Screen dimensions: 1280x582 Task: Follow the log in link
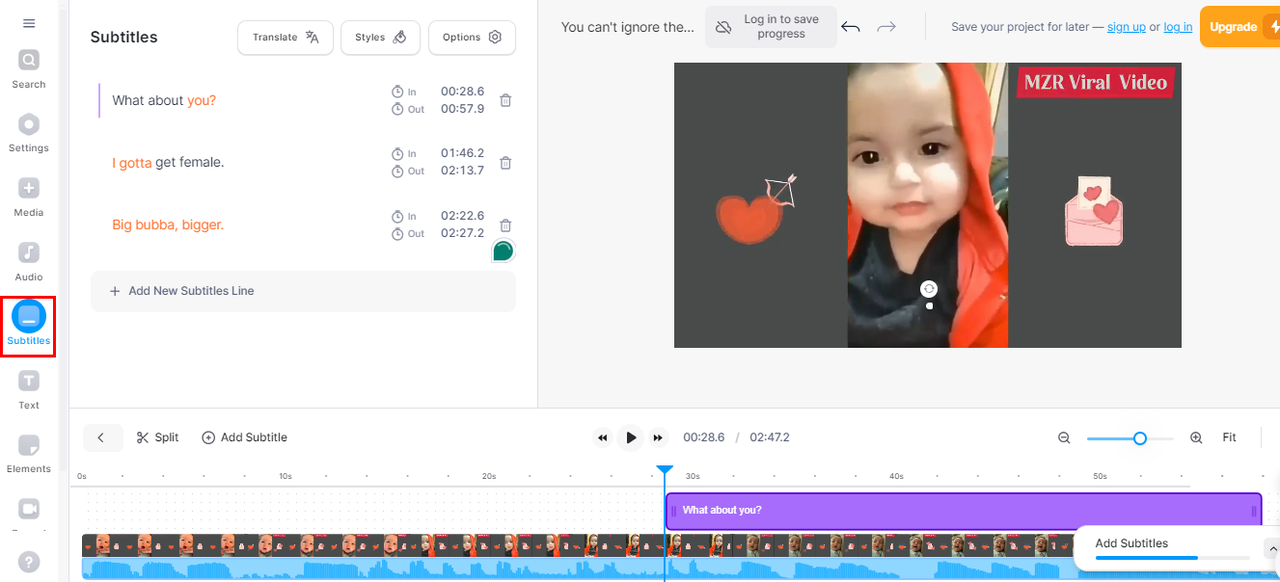point(1178,27)
